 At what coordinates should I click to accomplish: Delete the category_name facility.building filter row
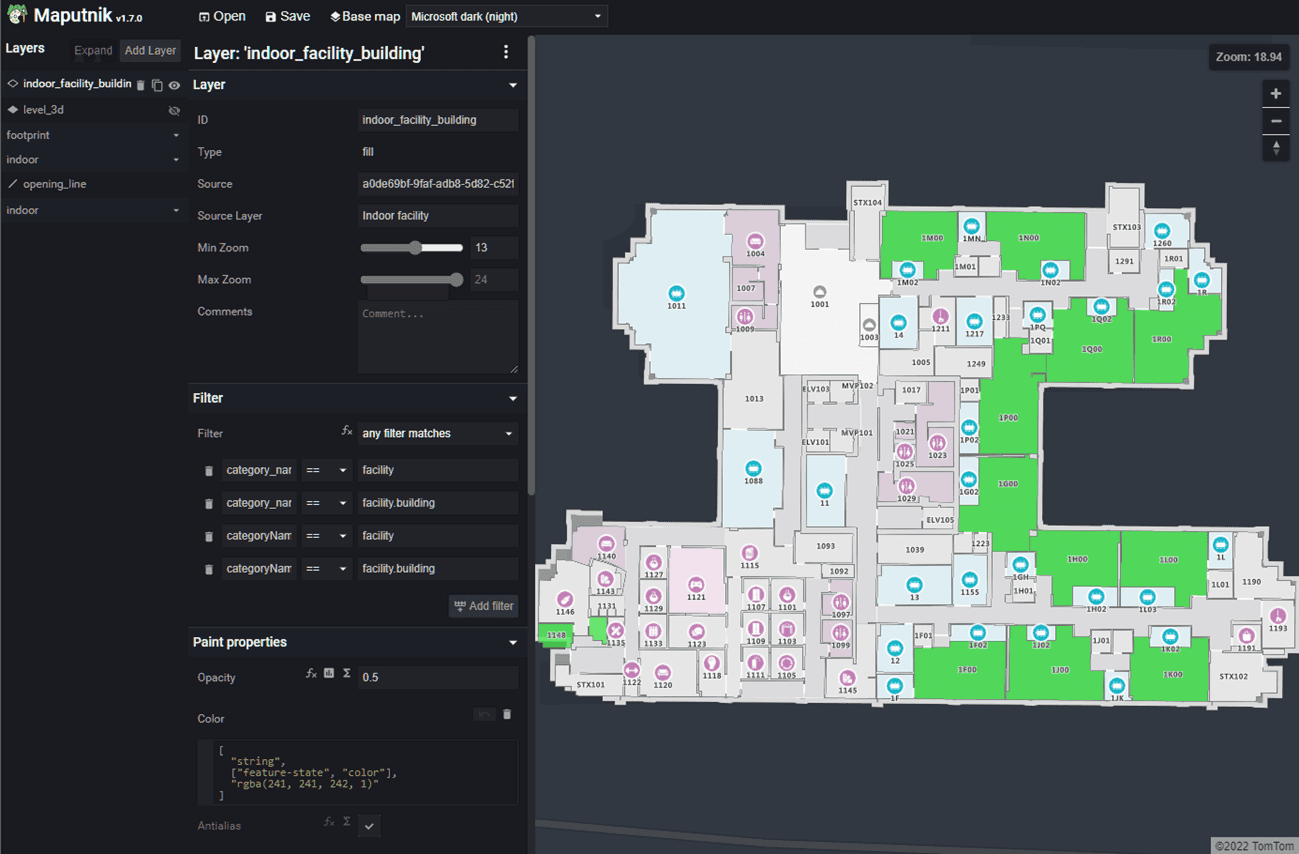[209, 503]
